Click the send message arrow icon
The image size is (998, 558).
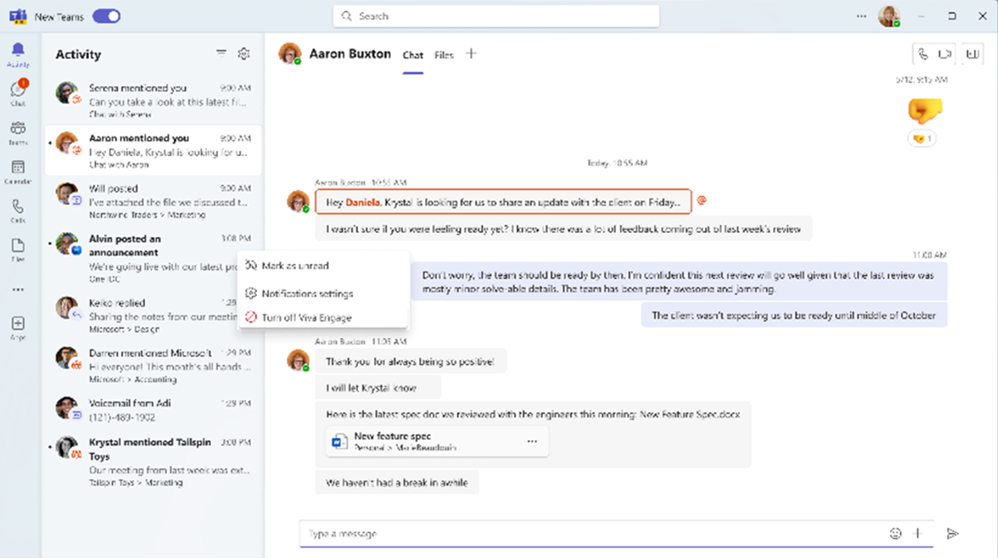tap(952, 534)
